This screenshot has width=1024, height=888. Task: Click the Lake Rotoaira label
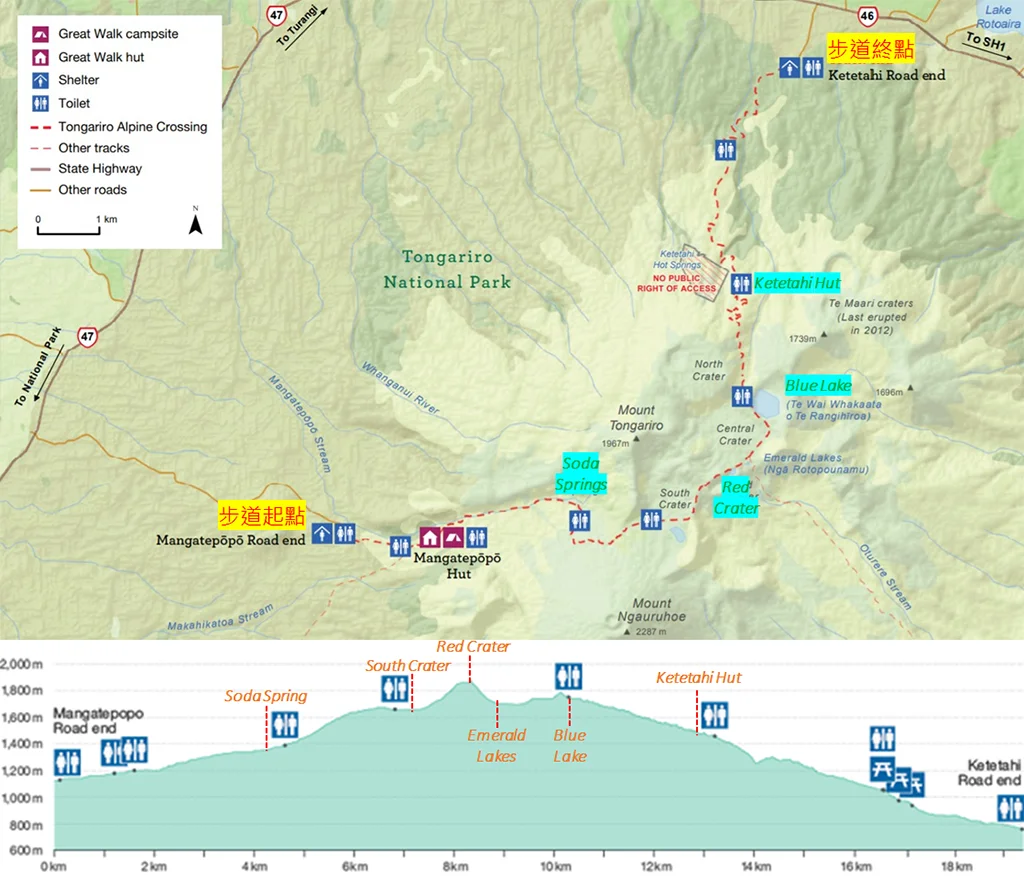point(998,17)
